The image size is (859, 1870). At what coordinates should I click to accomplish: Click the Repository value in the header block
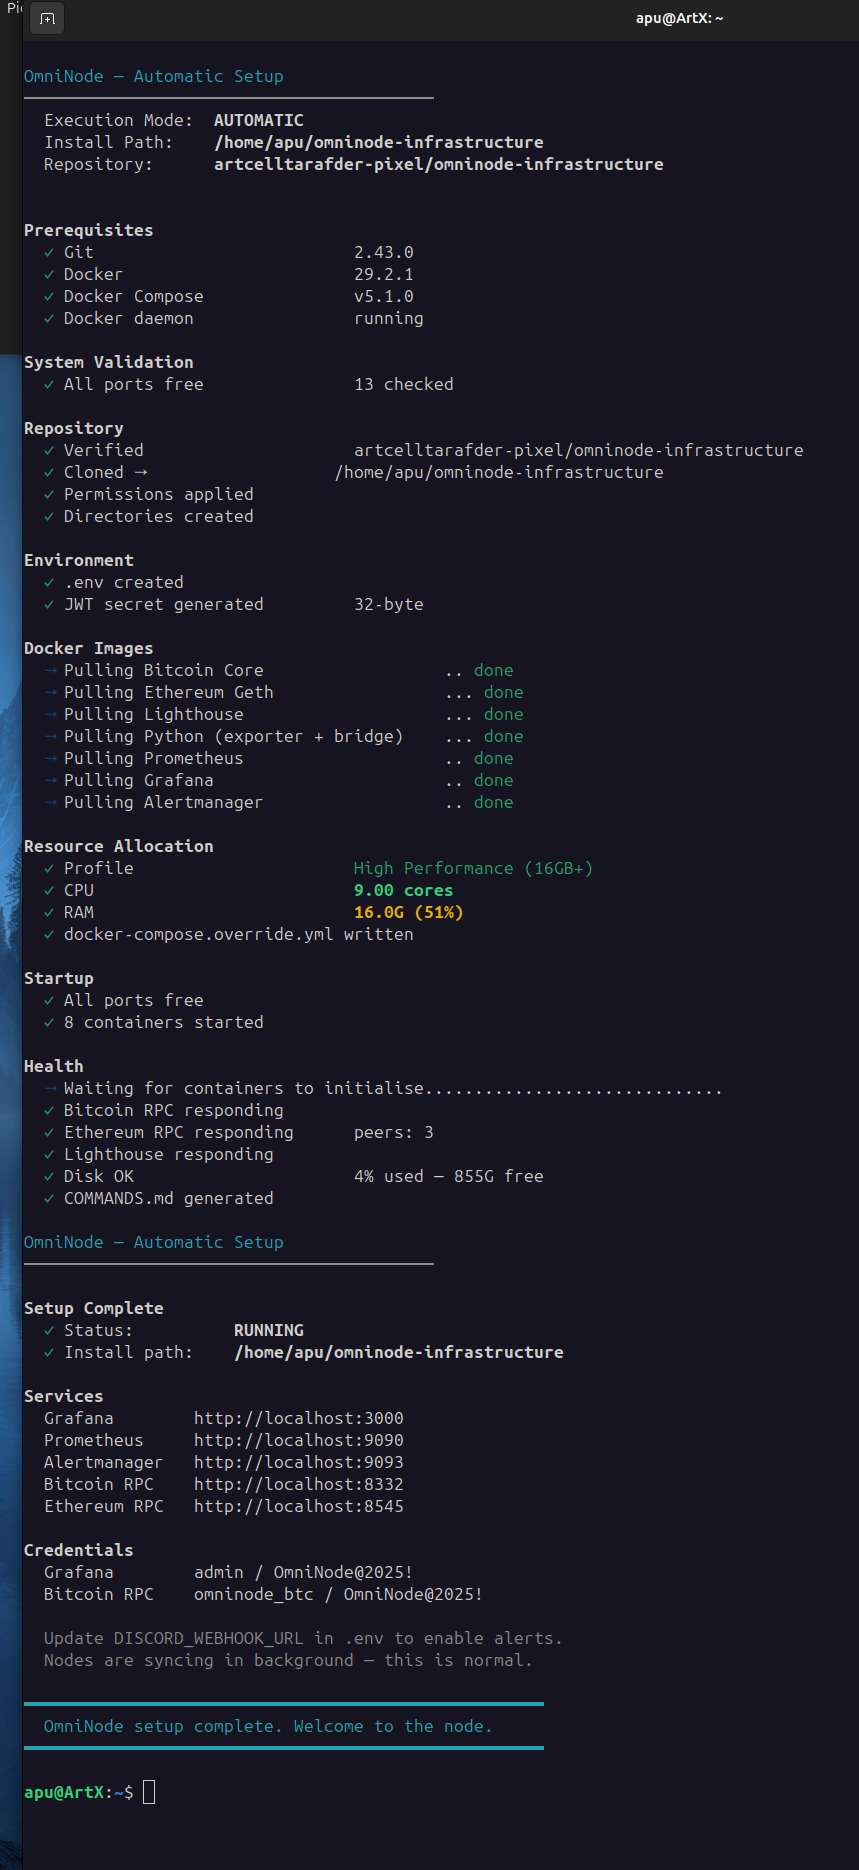439,164
